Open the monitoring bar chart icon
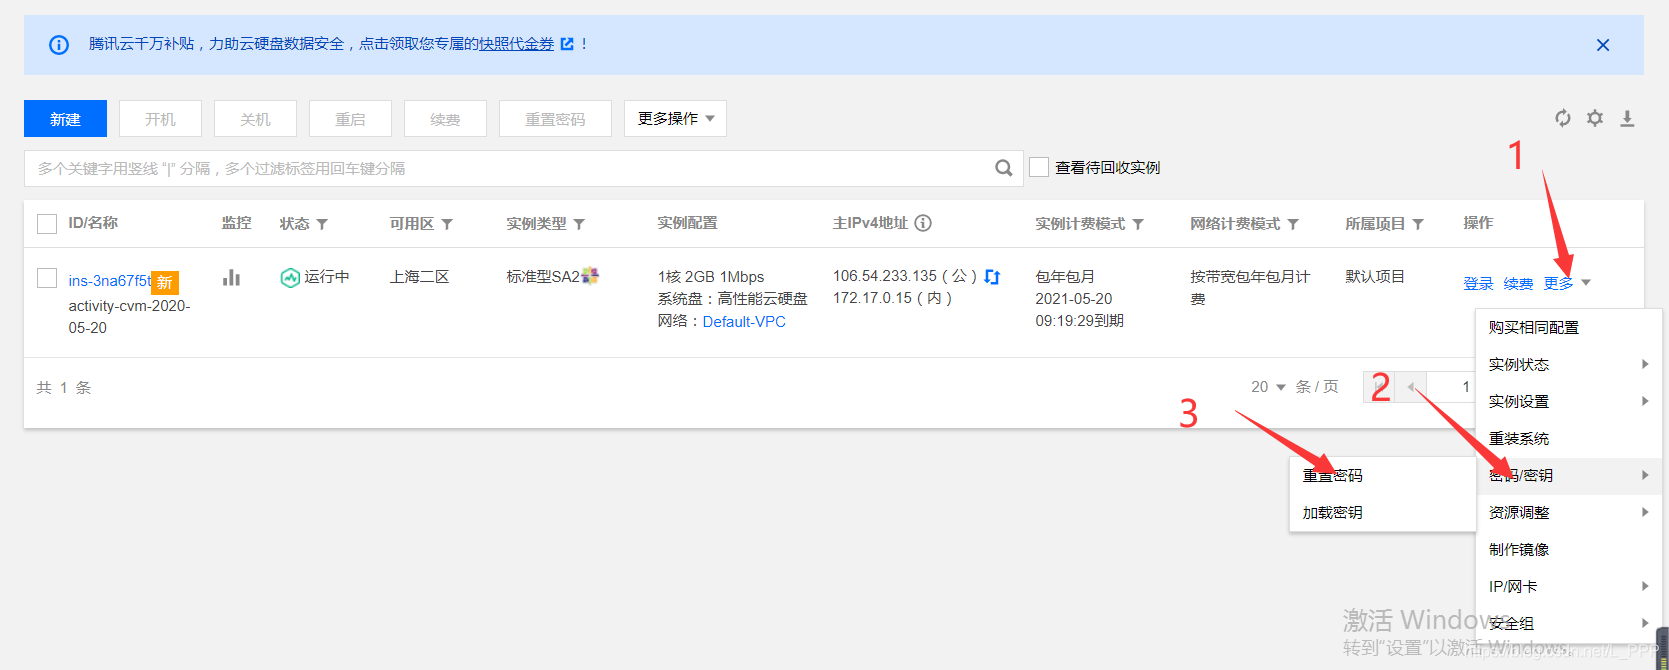This screenshot has height=670, width=1669. click(231, 277)
